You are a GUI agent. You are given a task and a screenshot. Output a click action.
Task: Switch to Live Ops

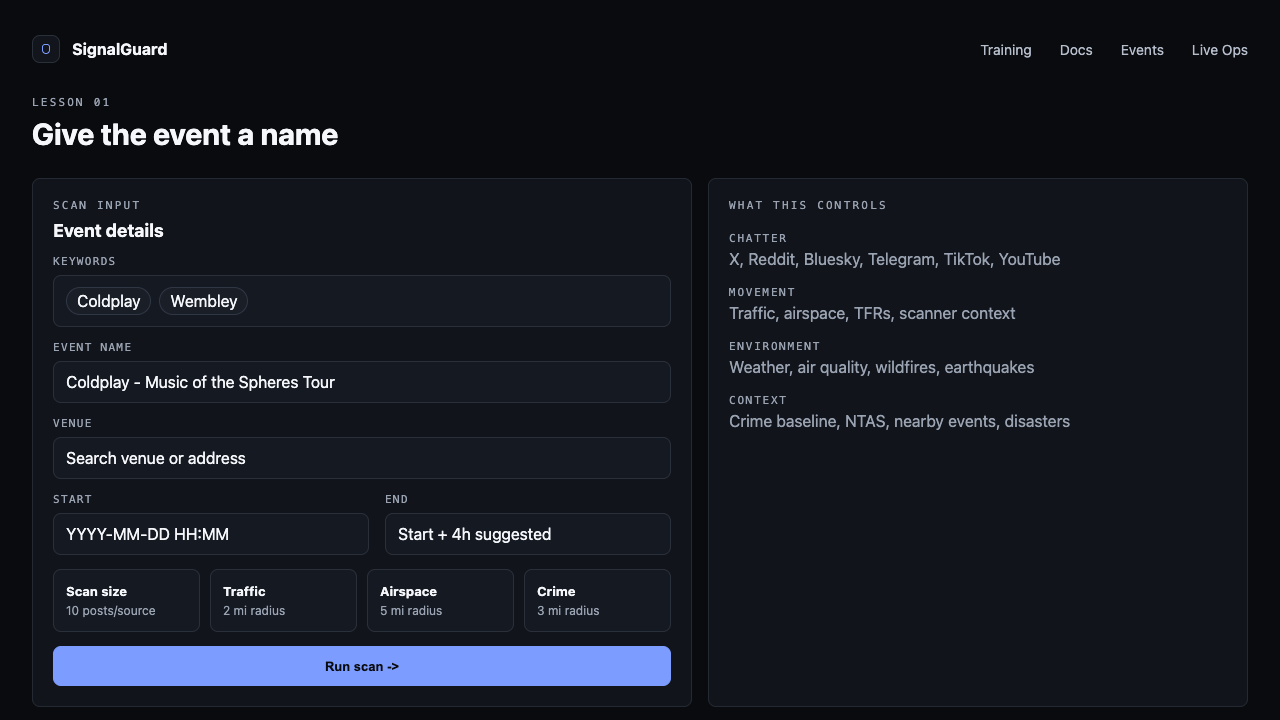tap(1220, 50)
